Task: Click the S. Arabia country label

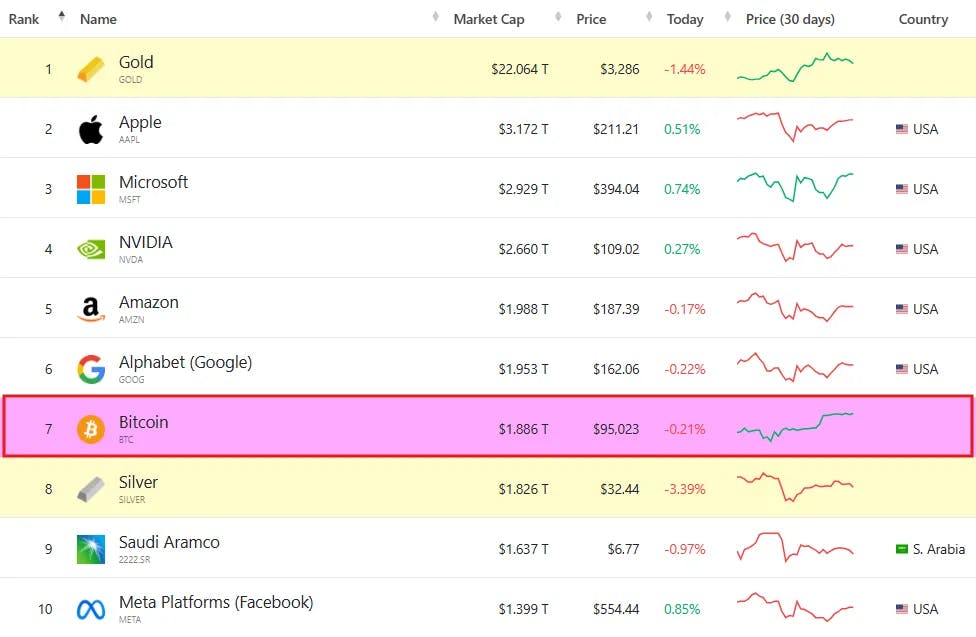Action: click(939, 549)
